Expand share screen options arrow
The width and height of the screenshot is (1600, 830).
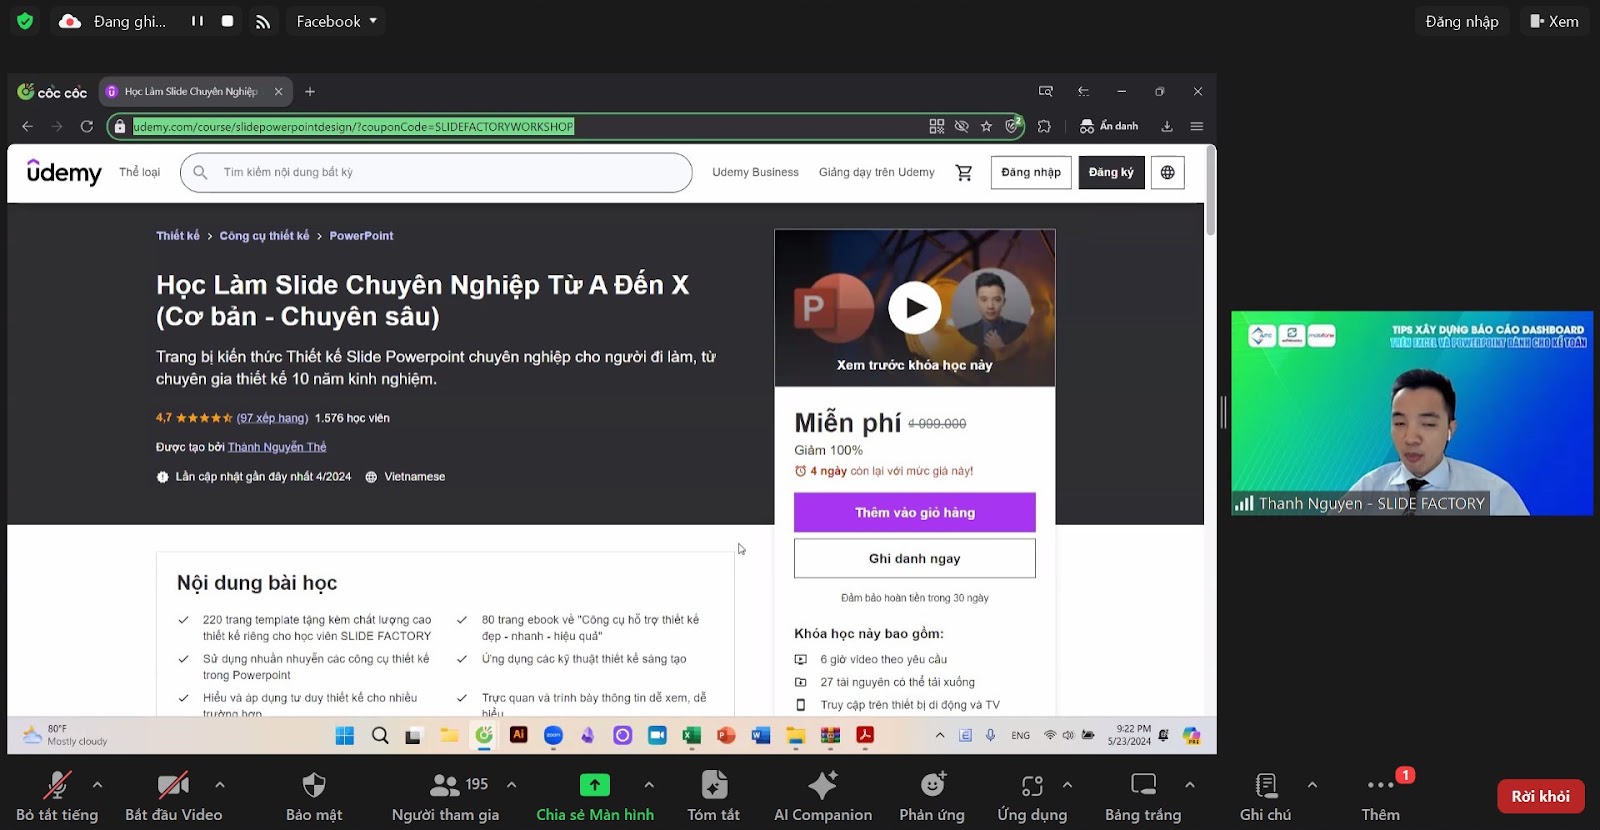pos(649,785)
